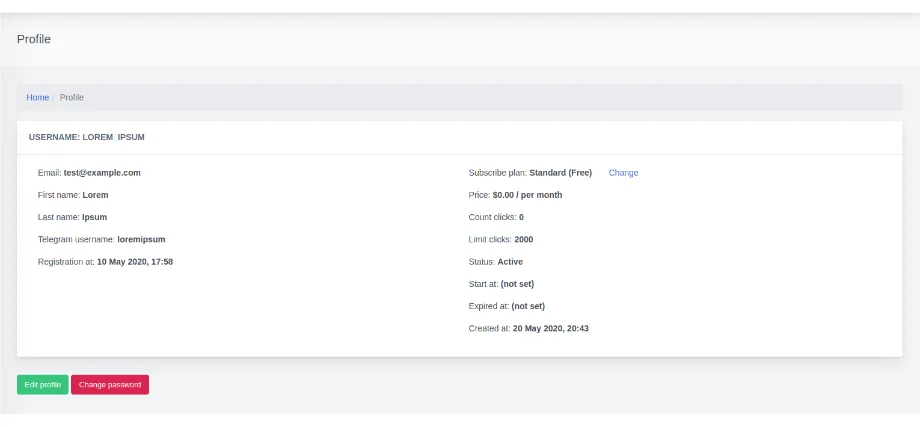Click the Count clicks value
The height and width of the screenshot is (427, 920).
[521, 217]
